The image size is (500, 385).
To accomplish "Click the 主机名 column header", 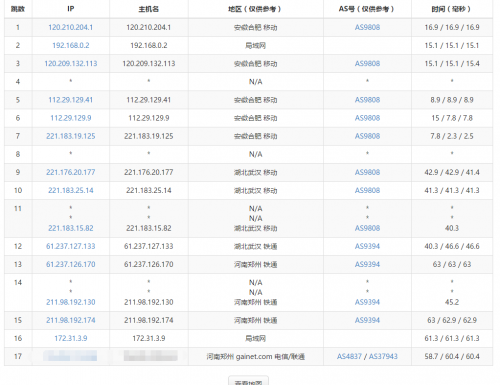I will tap(149, 9).
